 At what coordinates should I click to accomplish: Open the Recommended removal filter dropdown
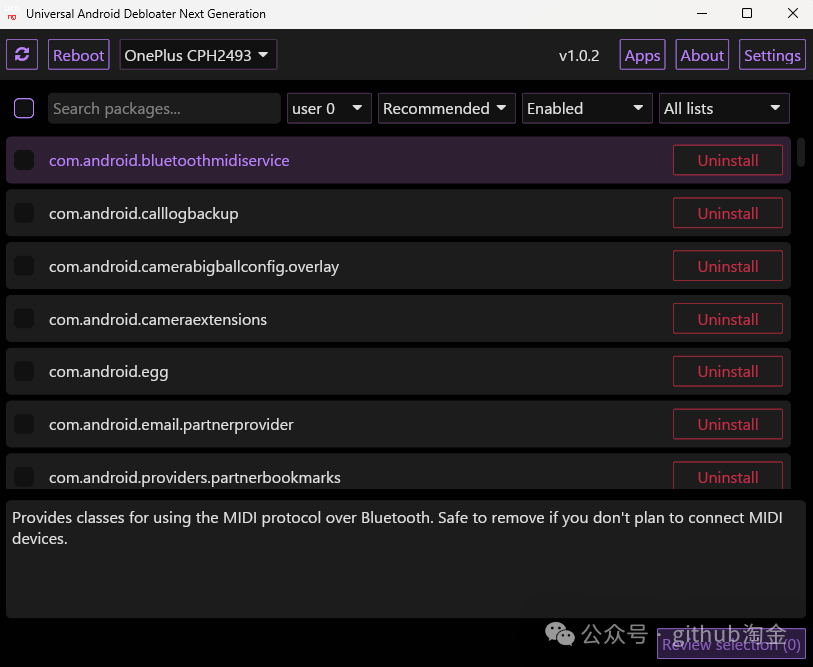click(446, 108)
